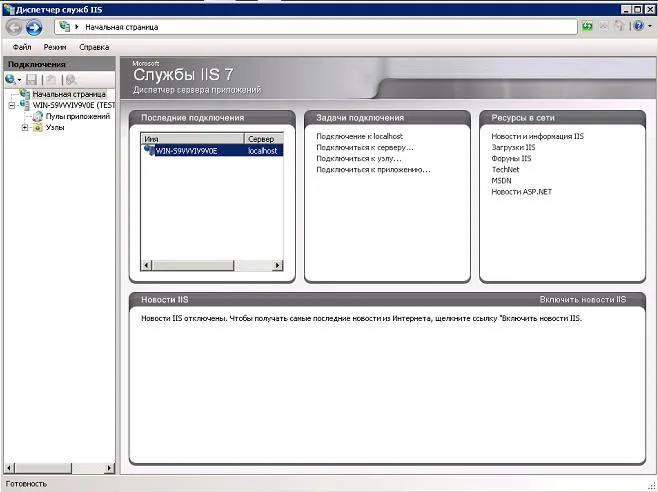Click the Узлы folder icon
658x492 pixels.
[38, 127]
